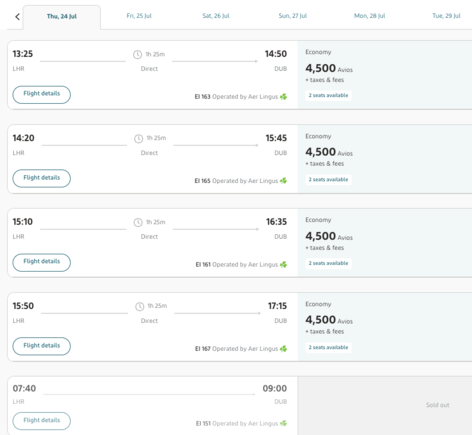The image size is (472, 435).
Task: Click the 09:00 arrival time
Action: 275,388
